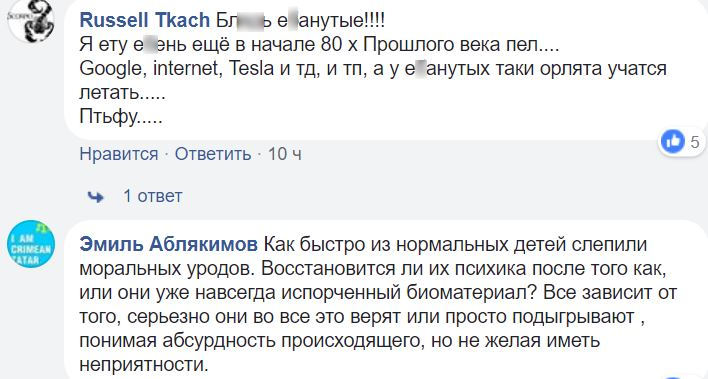Open the 10 ч comment timestamp
This screenshot has height=379, width=708.
pos(285,154)
